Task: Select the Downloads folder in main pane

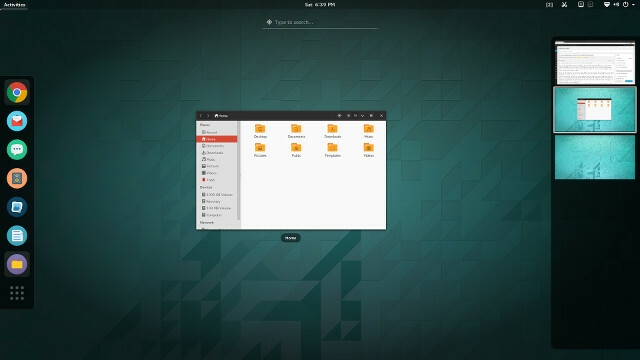Action: pyautogui.click(x=333, y=131)
